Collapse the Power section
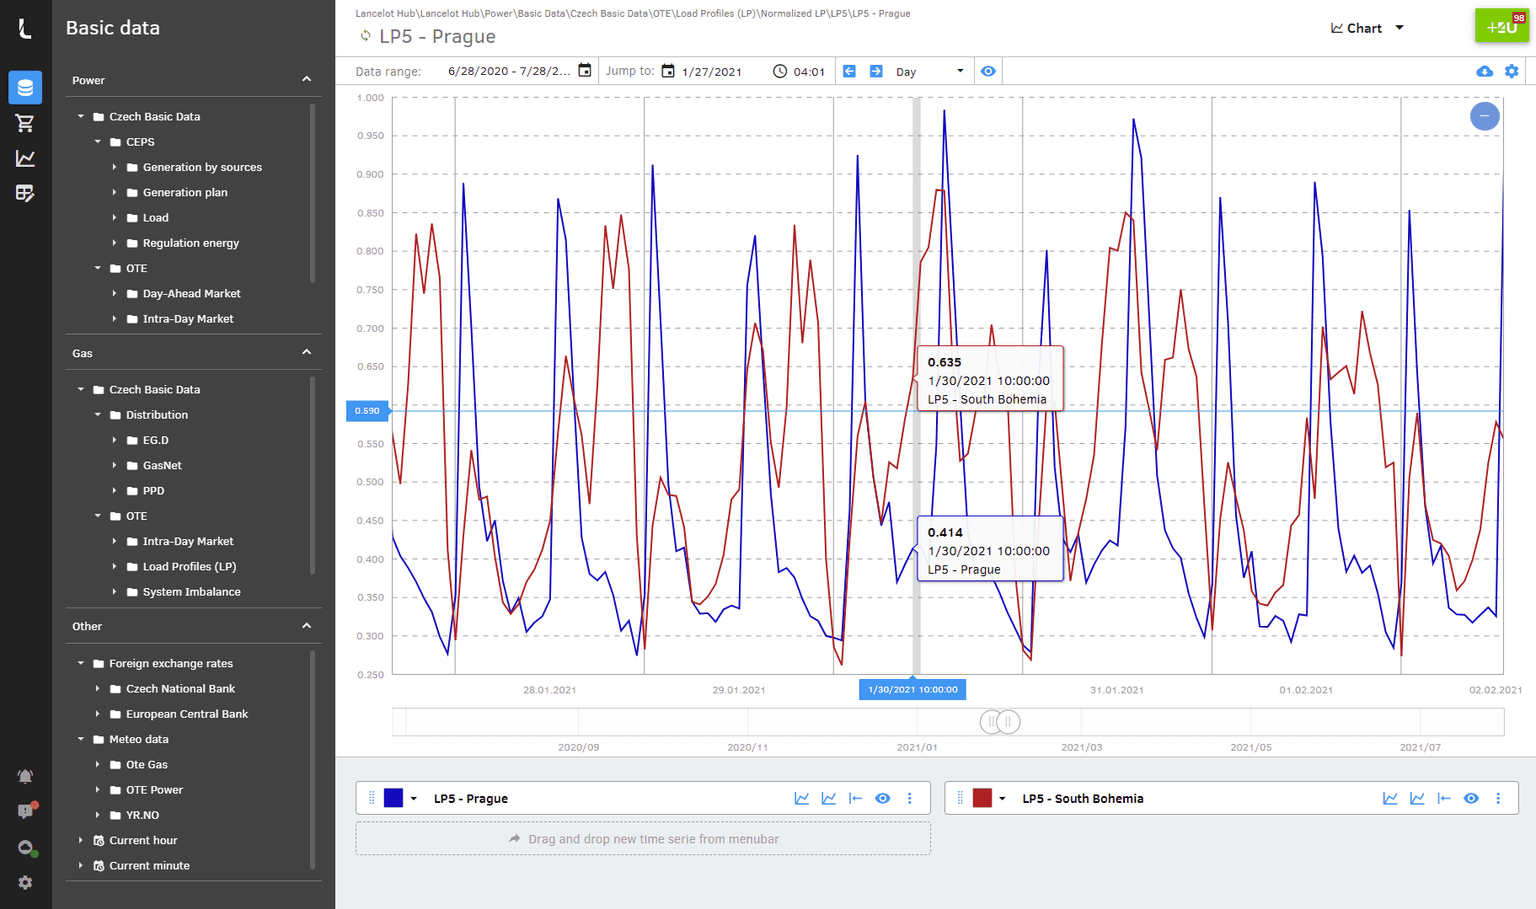This screenshot has width=1536, height=909. pos(306,80)
